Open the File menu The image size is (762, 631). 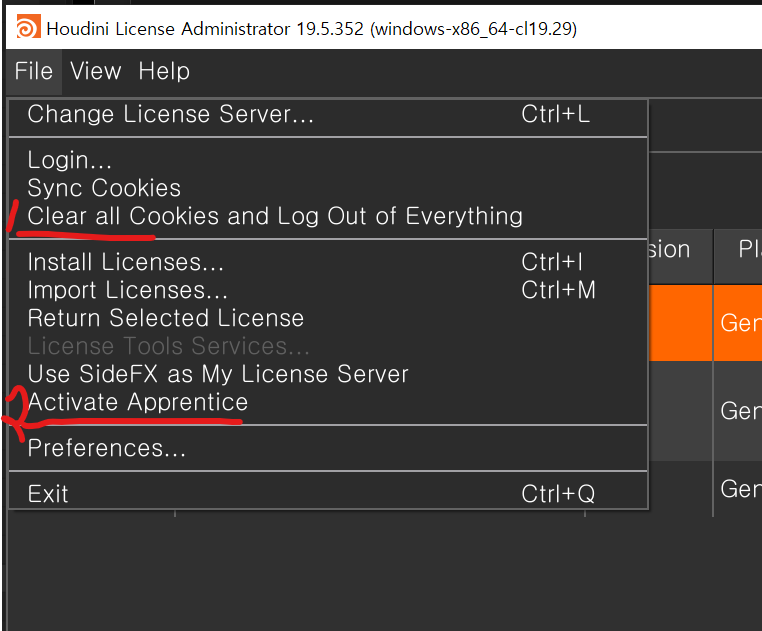pyautogui.click(x=34, y=71)
